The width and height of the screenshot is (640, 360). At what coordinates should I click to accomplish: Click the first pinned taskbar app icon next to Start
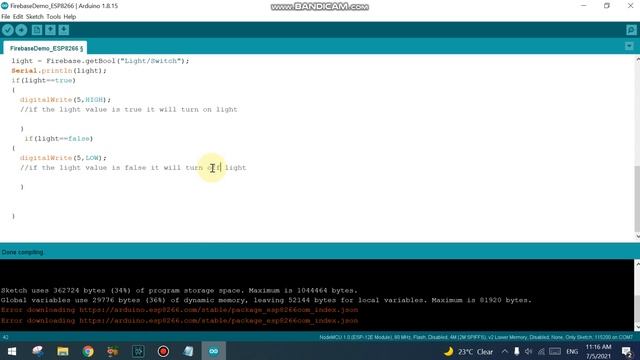(38, 351)
